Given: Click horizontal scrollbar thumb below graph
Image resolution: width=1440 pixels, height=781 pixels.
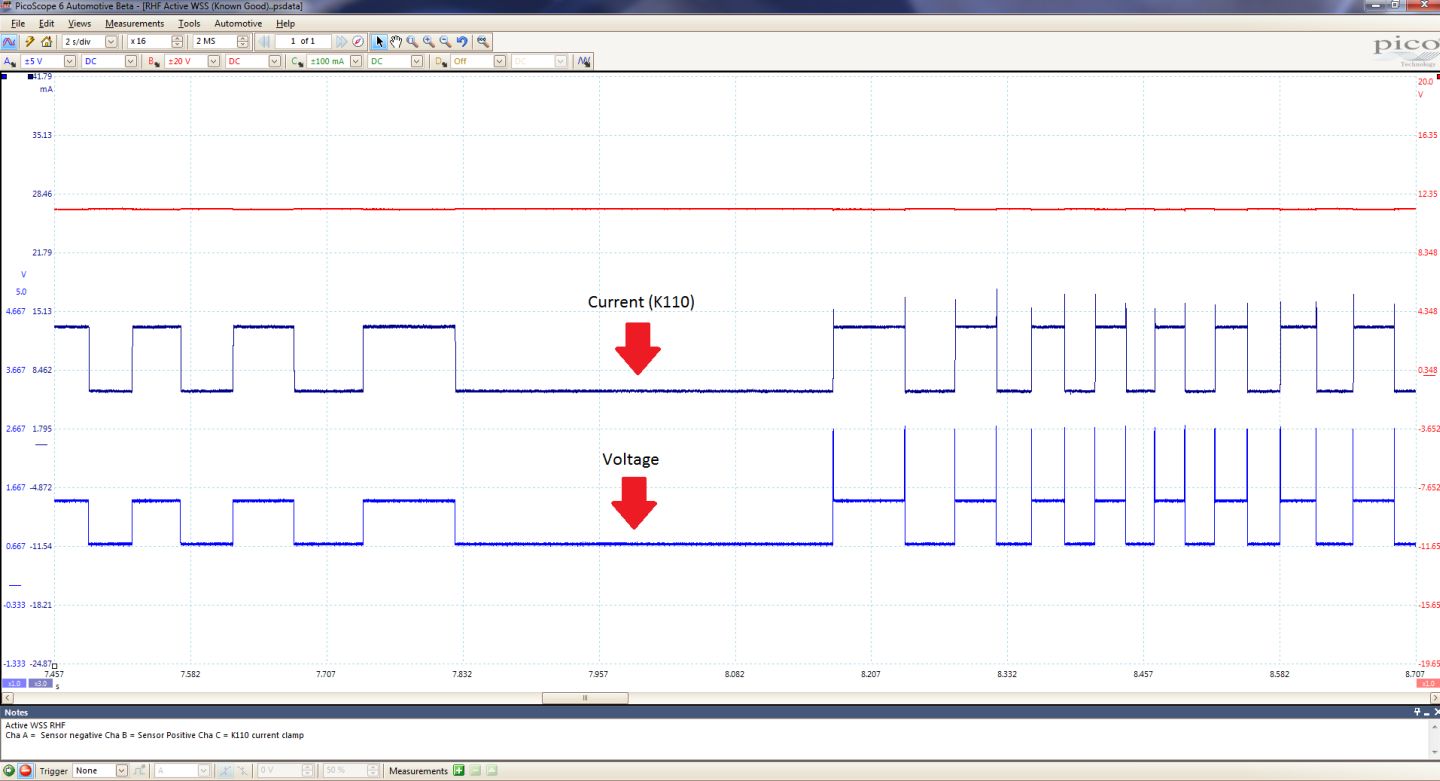Looking at the screenshot, I should pos(585,697).
